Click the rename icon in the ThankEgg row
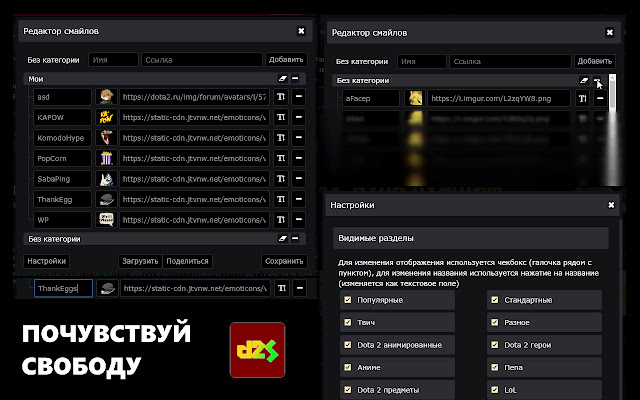The width and height of the screenshot is (640, 400). click(x=281, y=199)
